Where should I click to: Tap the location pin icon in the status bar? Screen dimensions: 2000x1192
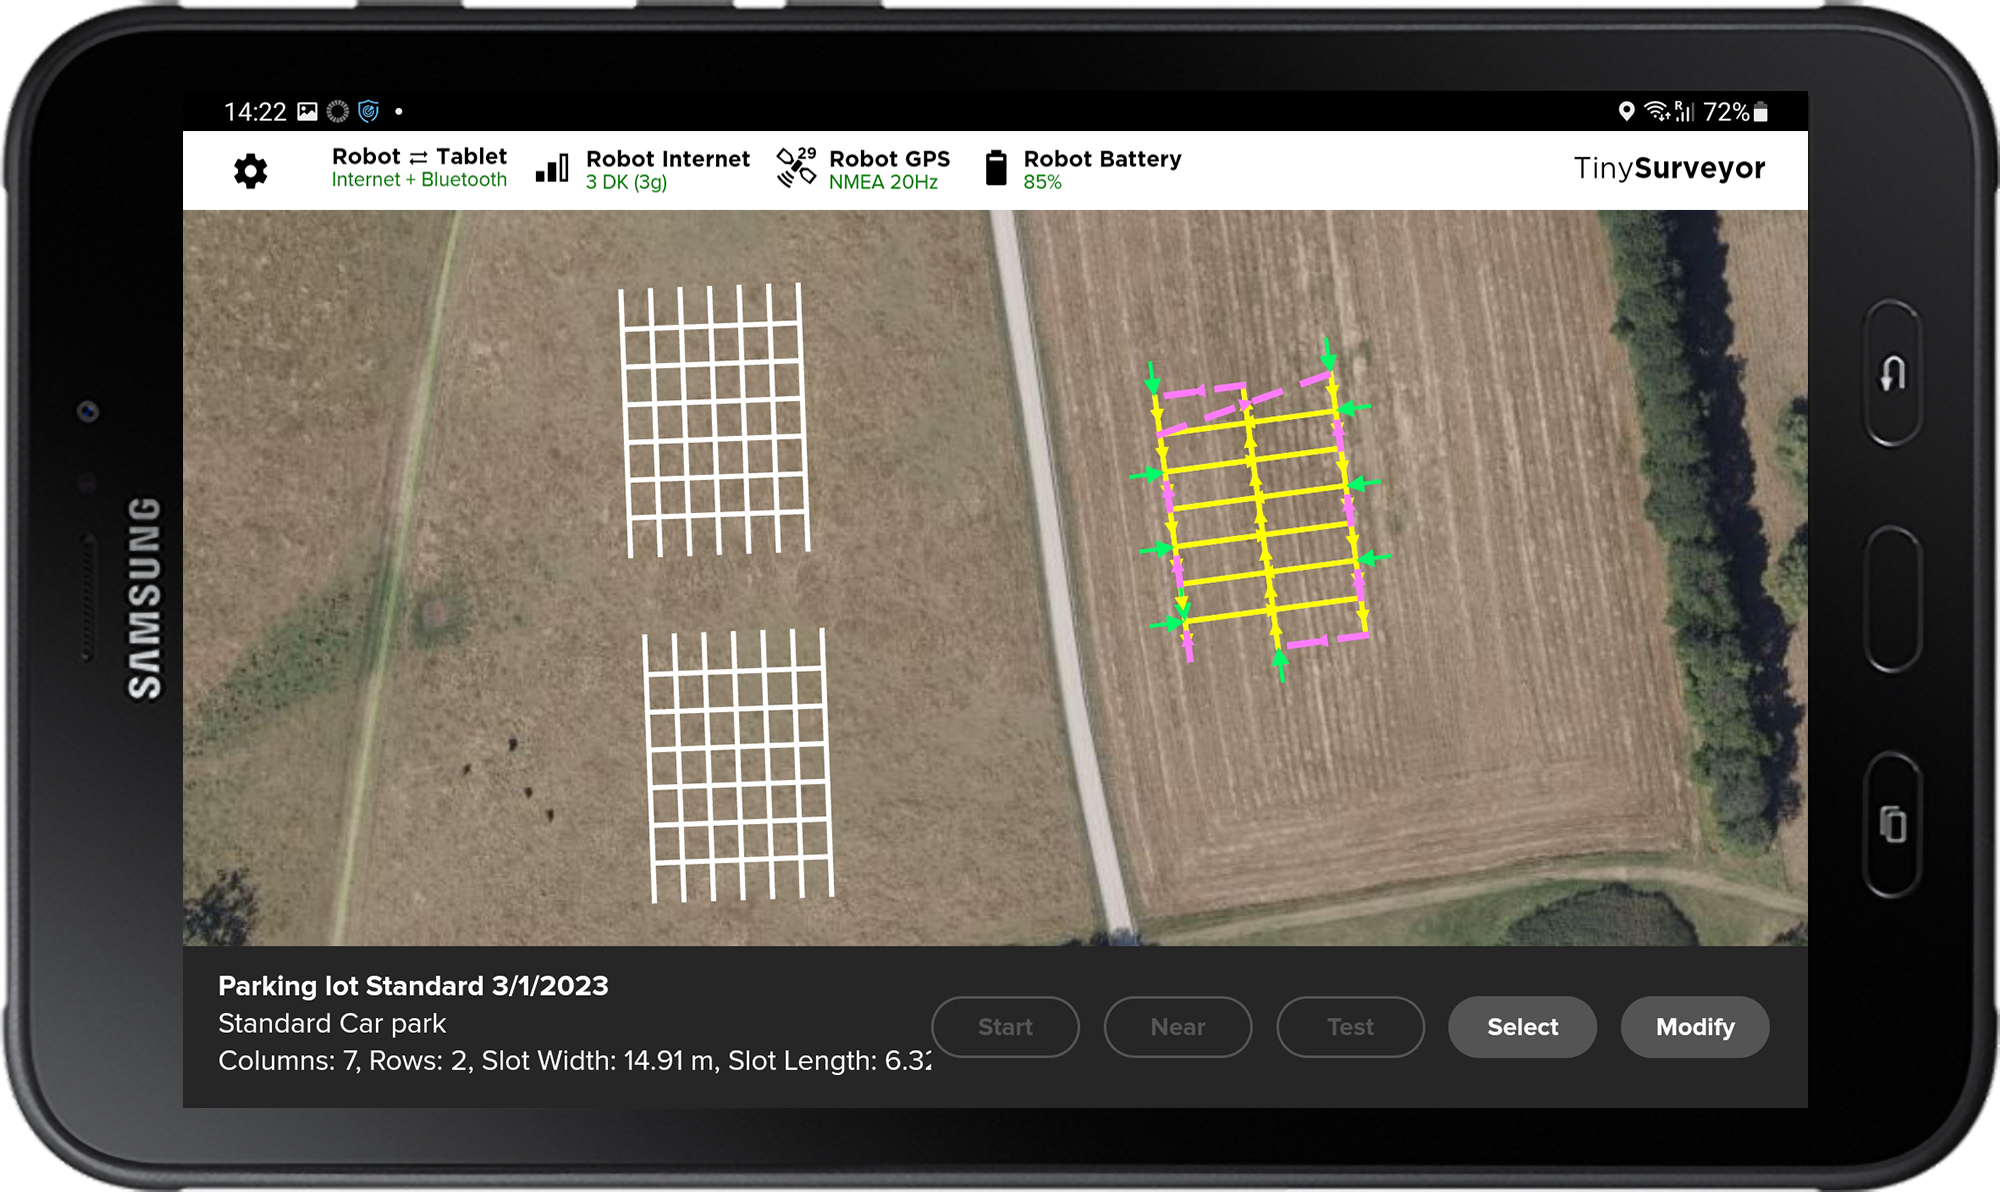tap(1625, 112)
